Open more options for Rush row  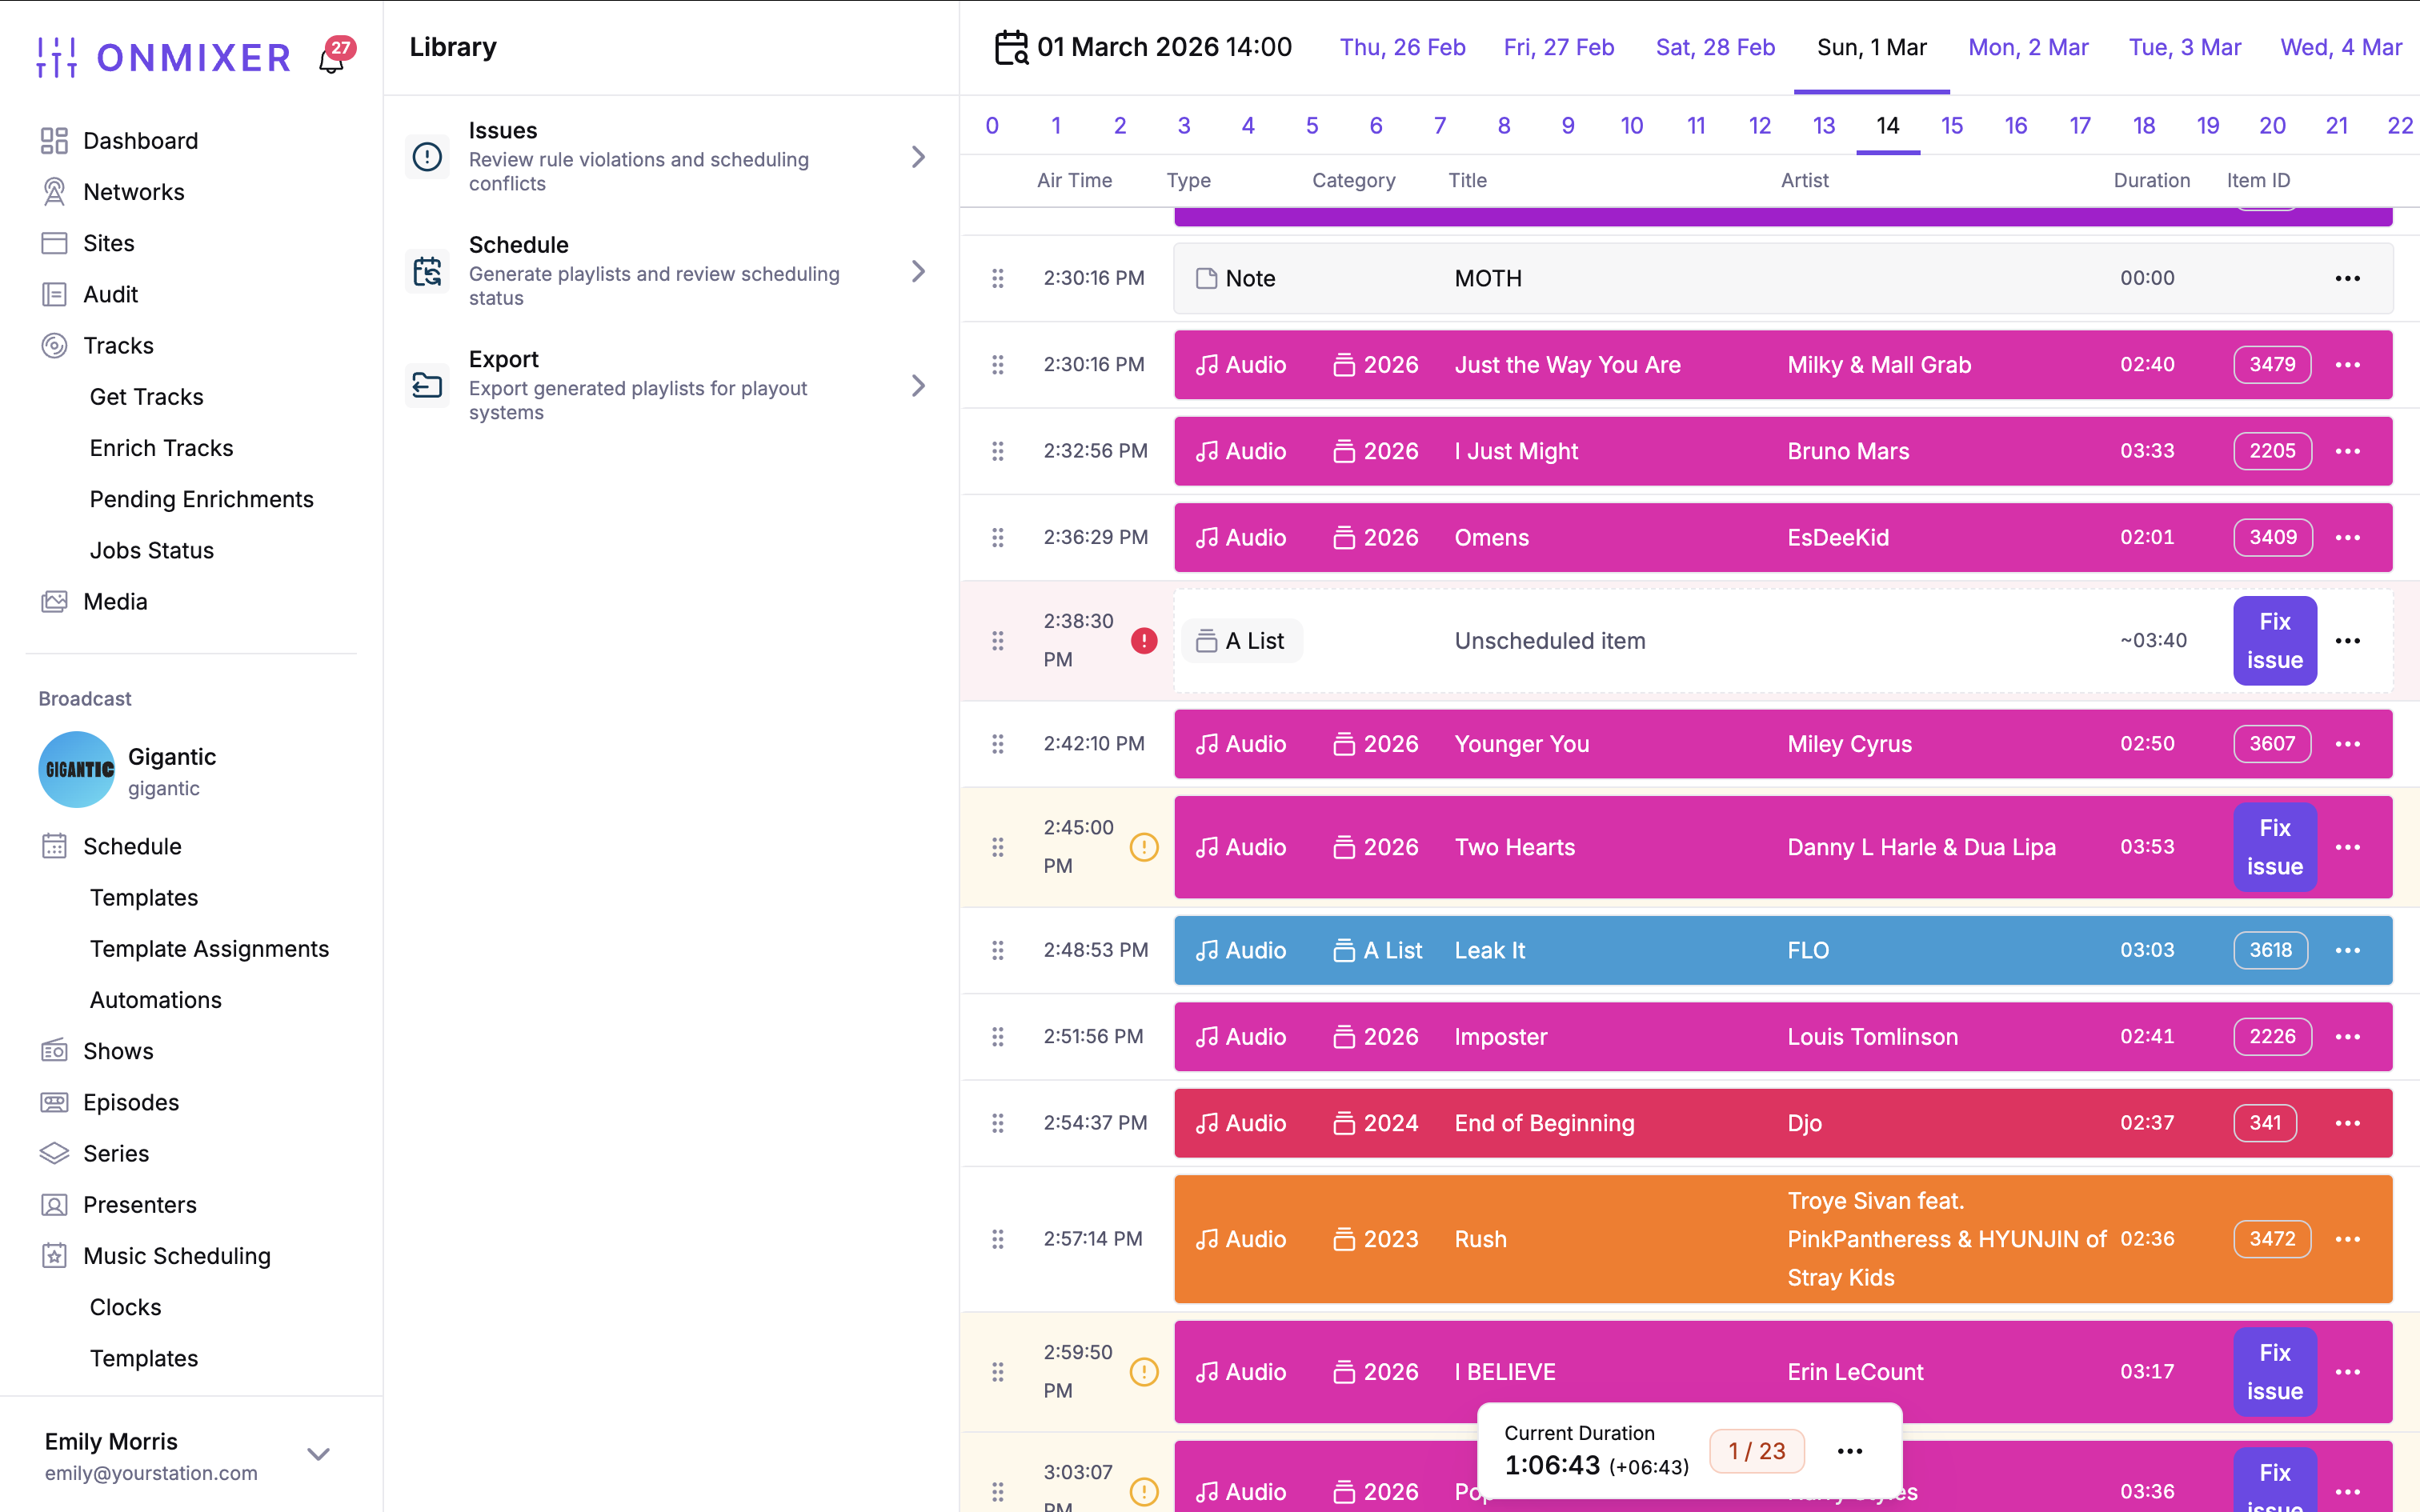tap(2347, 1239)
